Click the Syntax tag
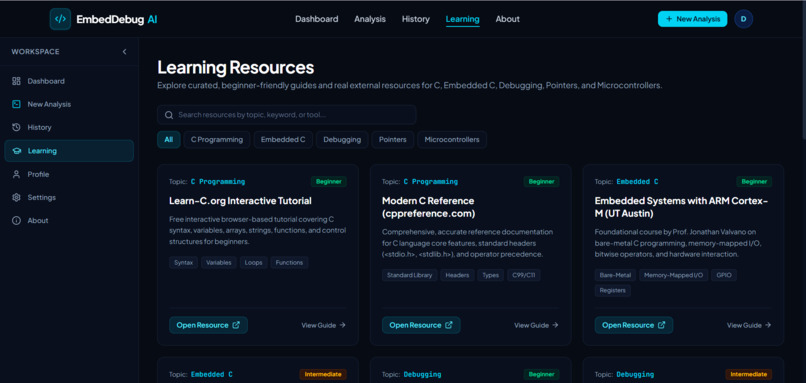 pyautogui.click(x=184, y=263)
